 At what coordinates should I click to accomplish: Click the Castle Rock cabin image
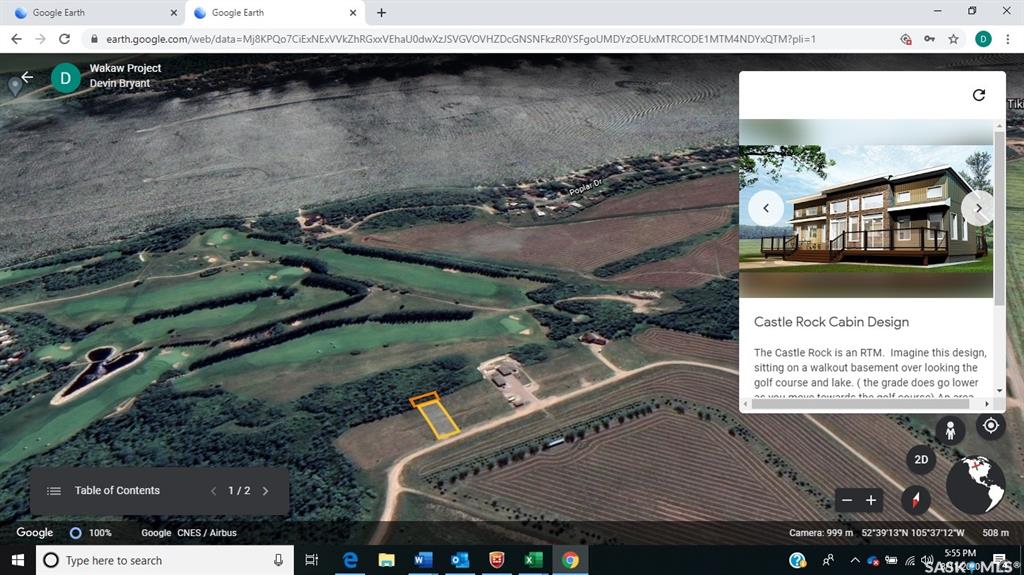point(866,208)
